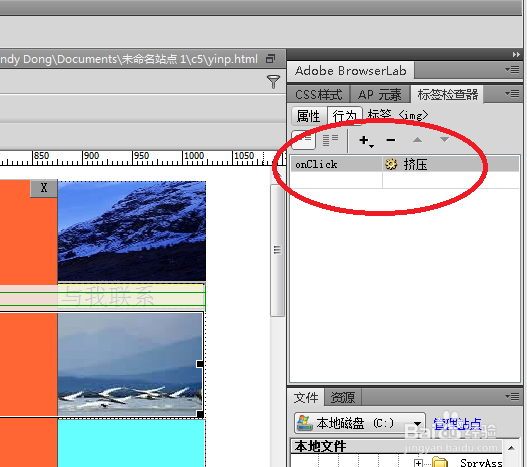This screenshot has height=467, width=527.
Task: Select the seagulls over water image
Action: coord(130,365)
